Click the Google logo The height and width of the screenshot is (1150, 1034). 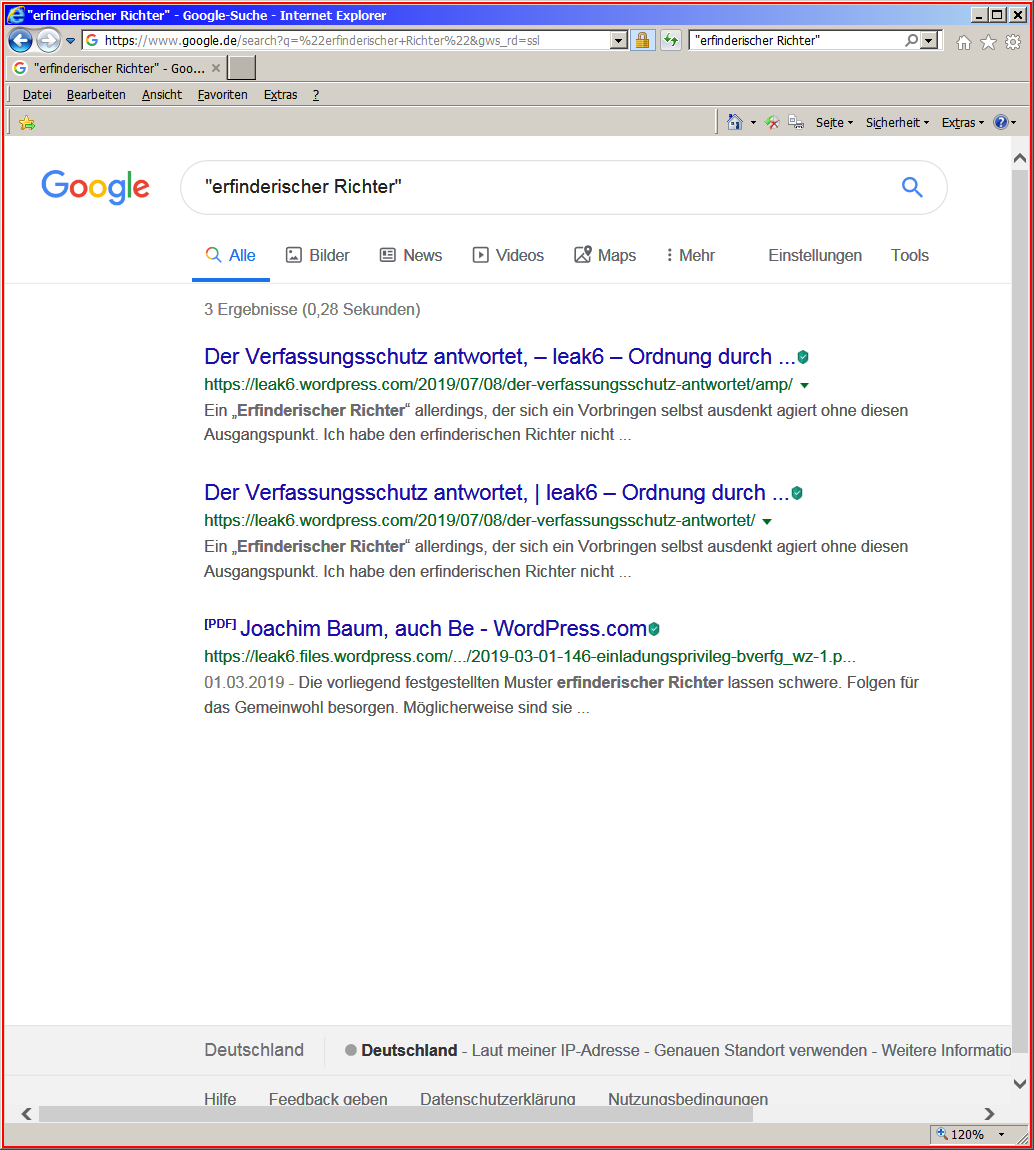(x=95, y=187)
